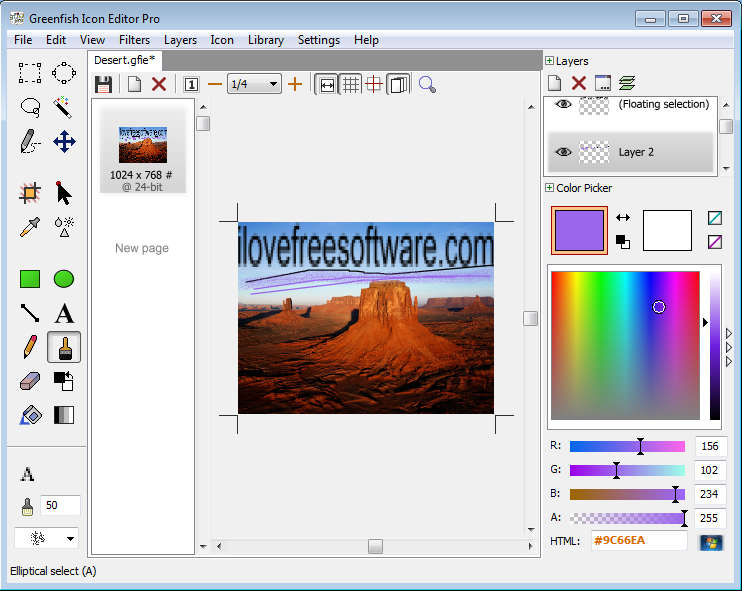The image size is (742, 591).
Task: Adjust the R red channel slider
Action: click(627, 446)
